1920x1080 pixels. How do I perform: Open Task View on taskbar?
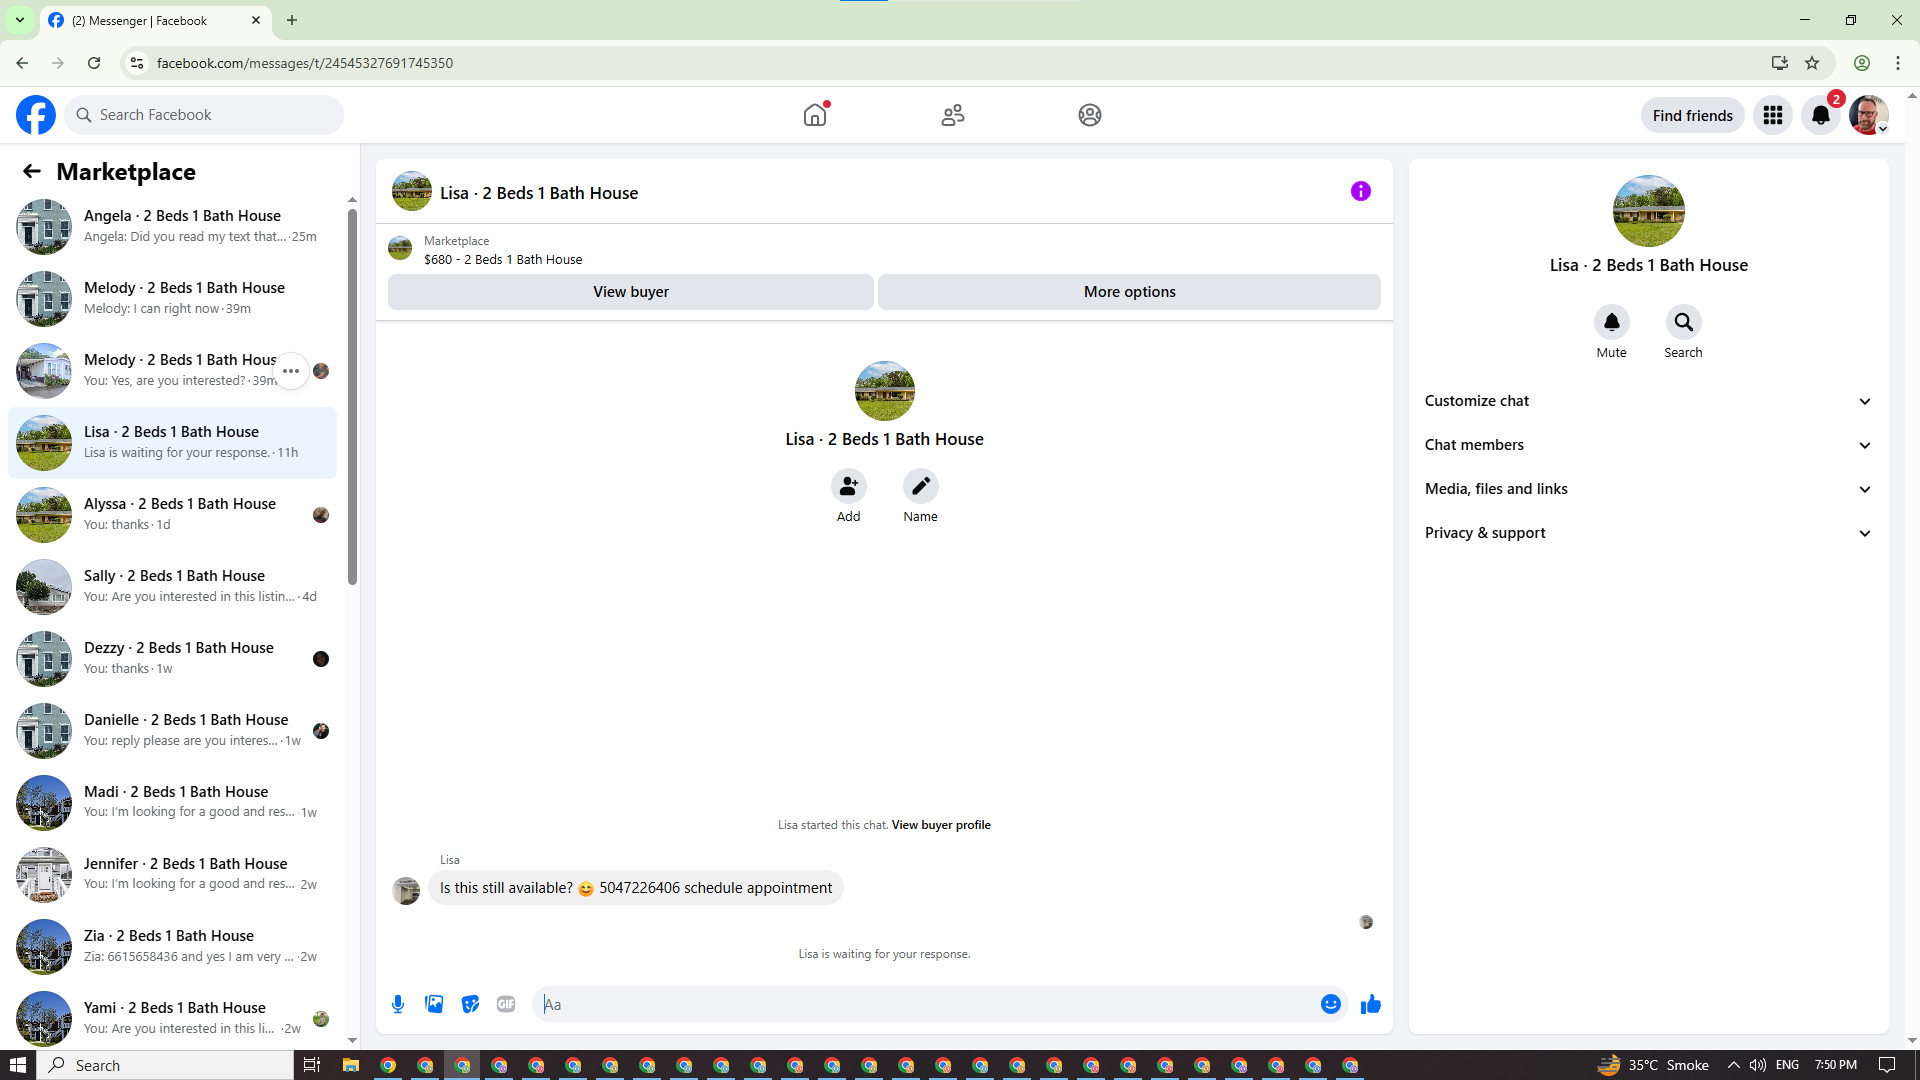[312, 1065]
